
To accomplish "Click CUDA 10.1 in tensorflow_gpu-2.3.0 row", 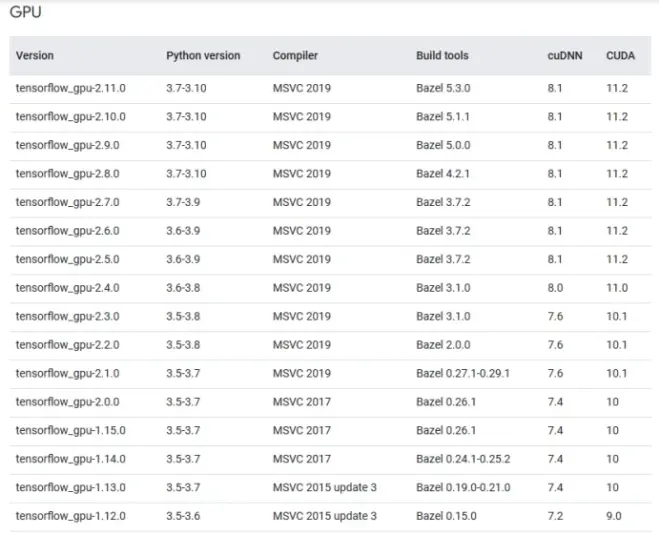I will pos(616,316).
